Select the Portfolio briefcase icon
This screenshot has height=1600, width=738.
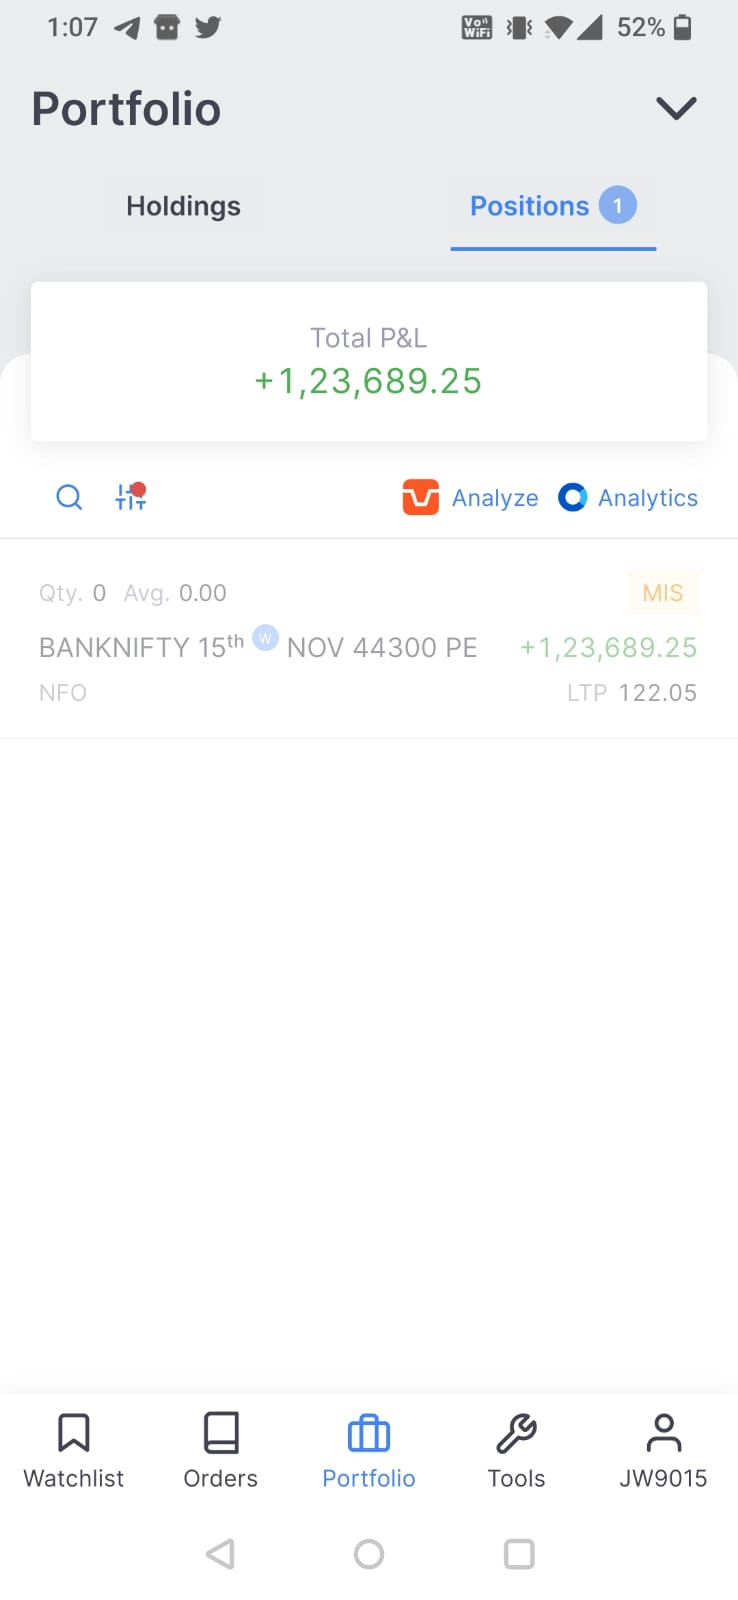(x=369, y=1433)
